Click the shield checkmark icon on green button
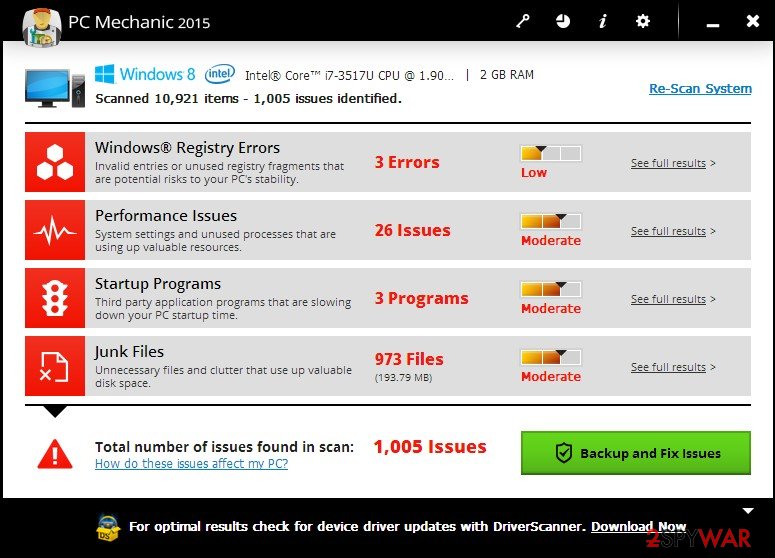The image size is (775, 558). click(563, 453)
